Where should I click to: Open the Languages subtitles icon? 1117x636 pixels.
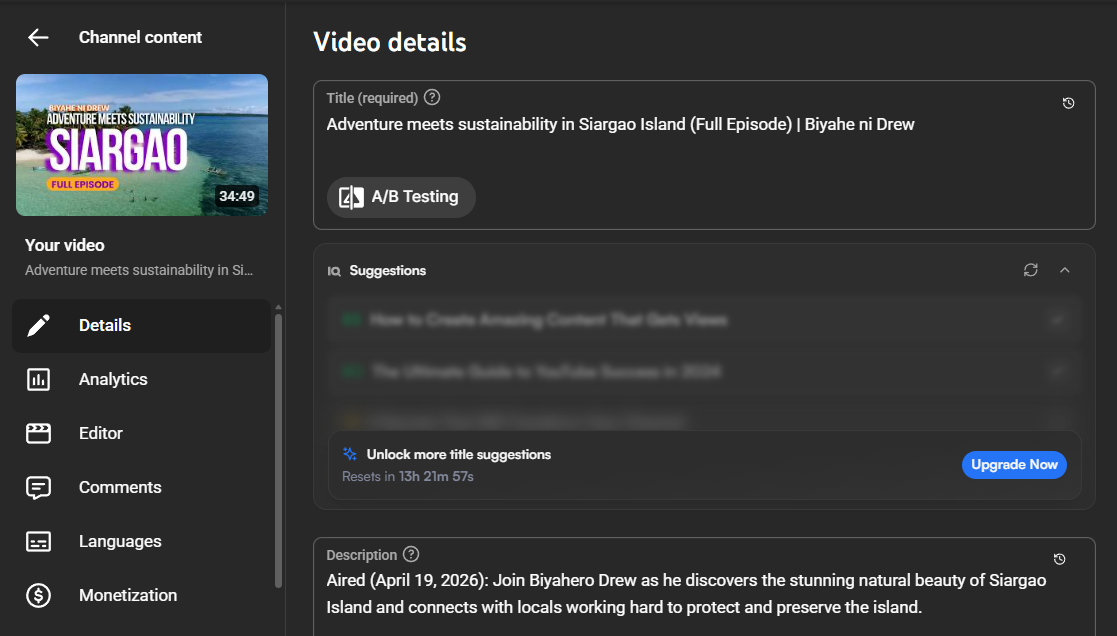pyautogui.click(x=38, y=541)
